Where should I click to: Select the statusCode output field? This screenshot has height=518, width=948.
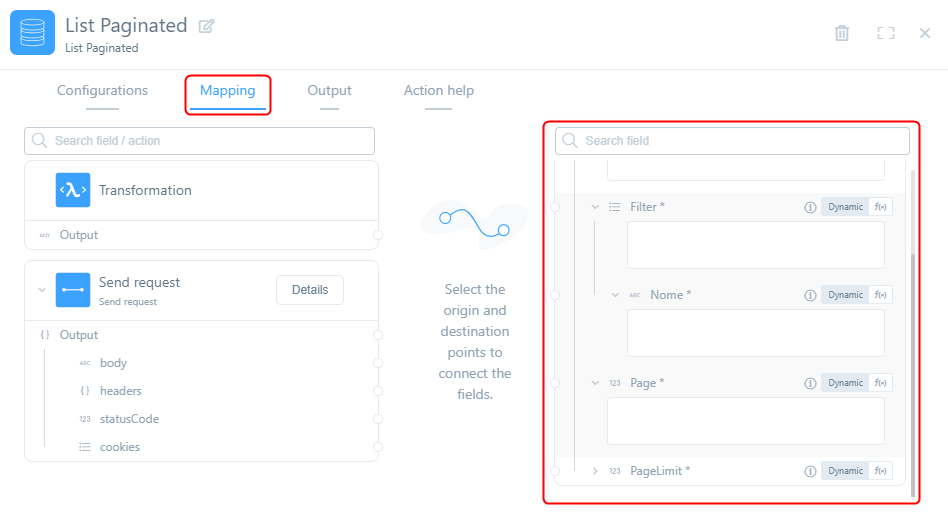click(x=129, y=419)
